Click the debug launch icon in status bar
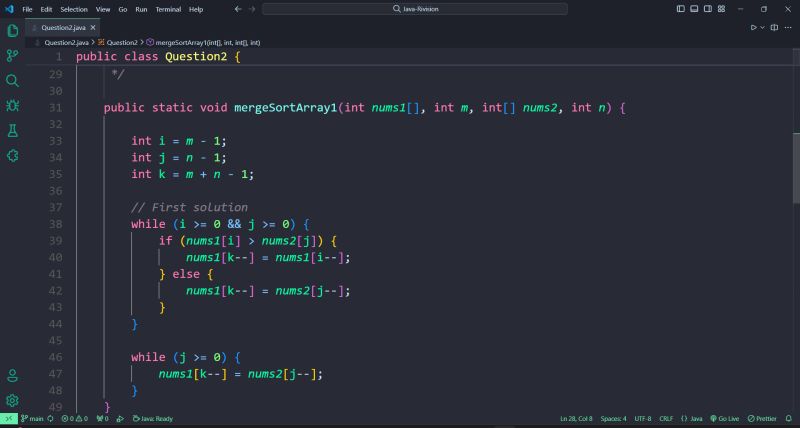The height and width of the screenshot is (428, 800). pyautogui.click(x=120, y=419)
